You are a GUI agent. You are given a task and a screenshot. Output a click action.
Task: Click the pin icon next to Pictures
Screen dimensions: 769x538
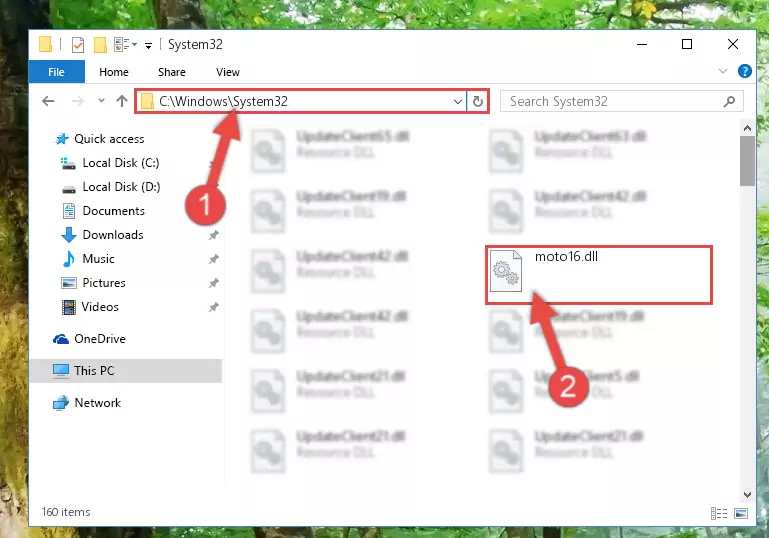coord(213,283)
